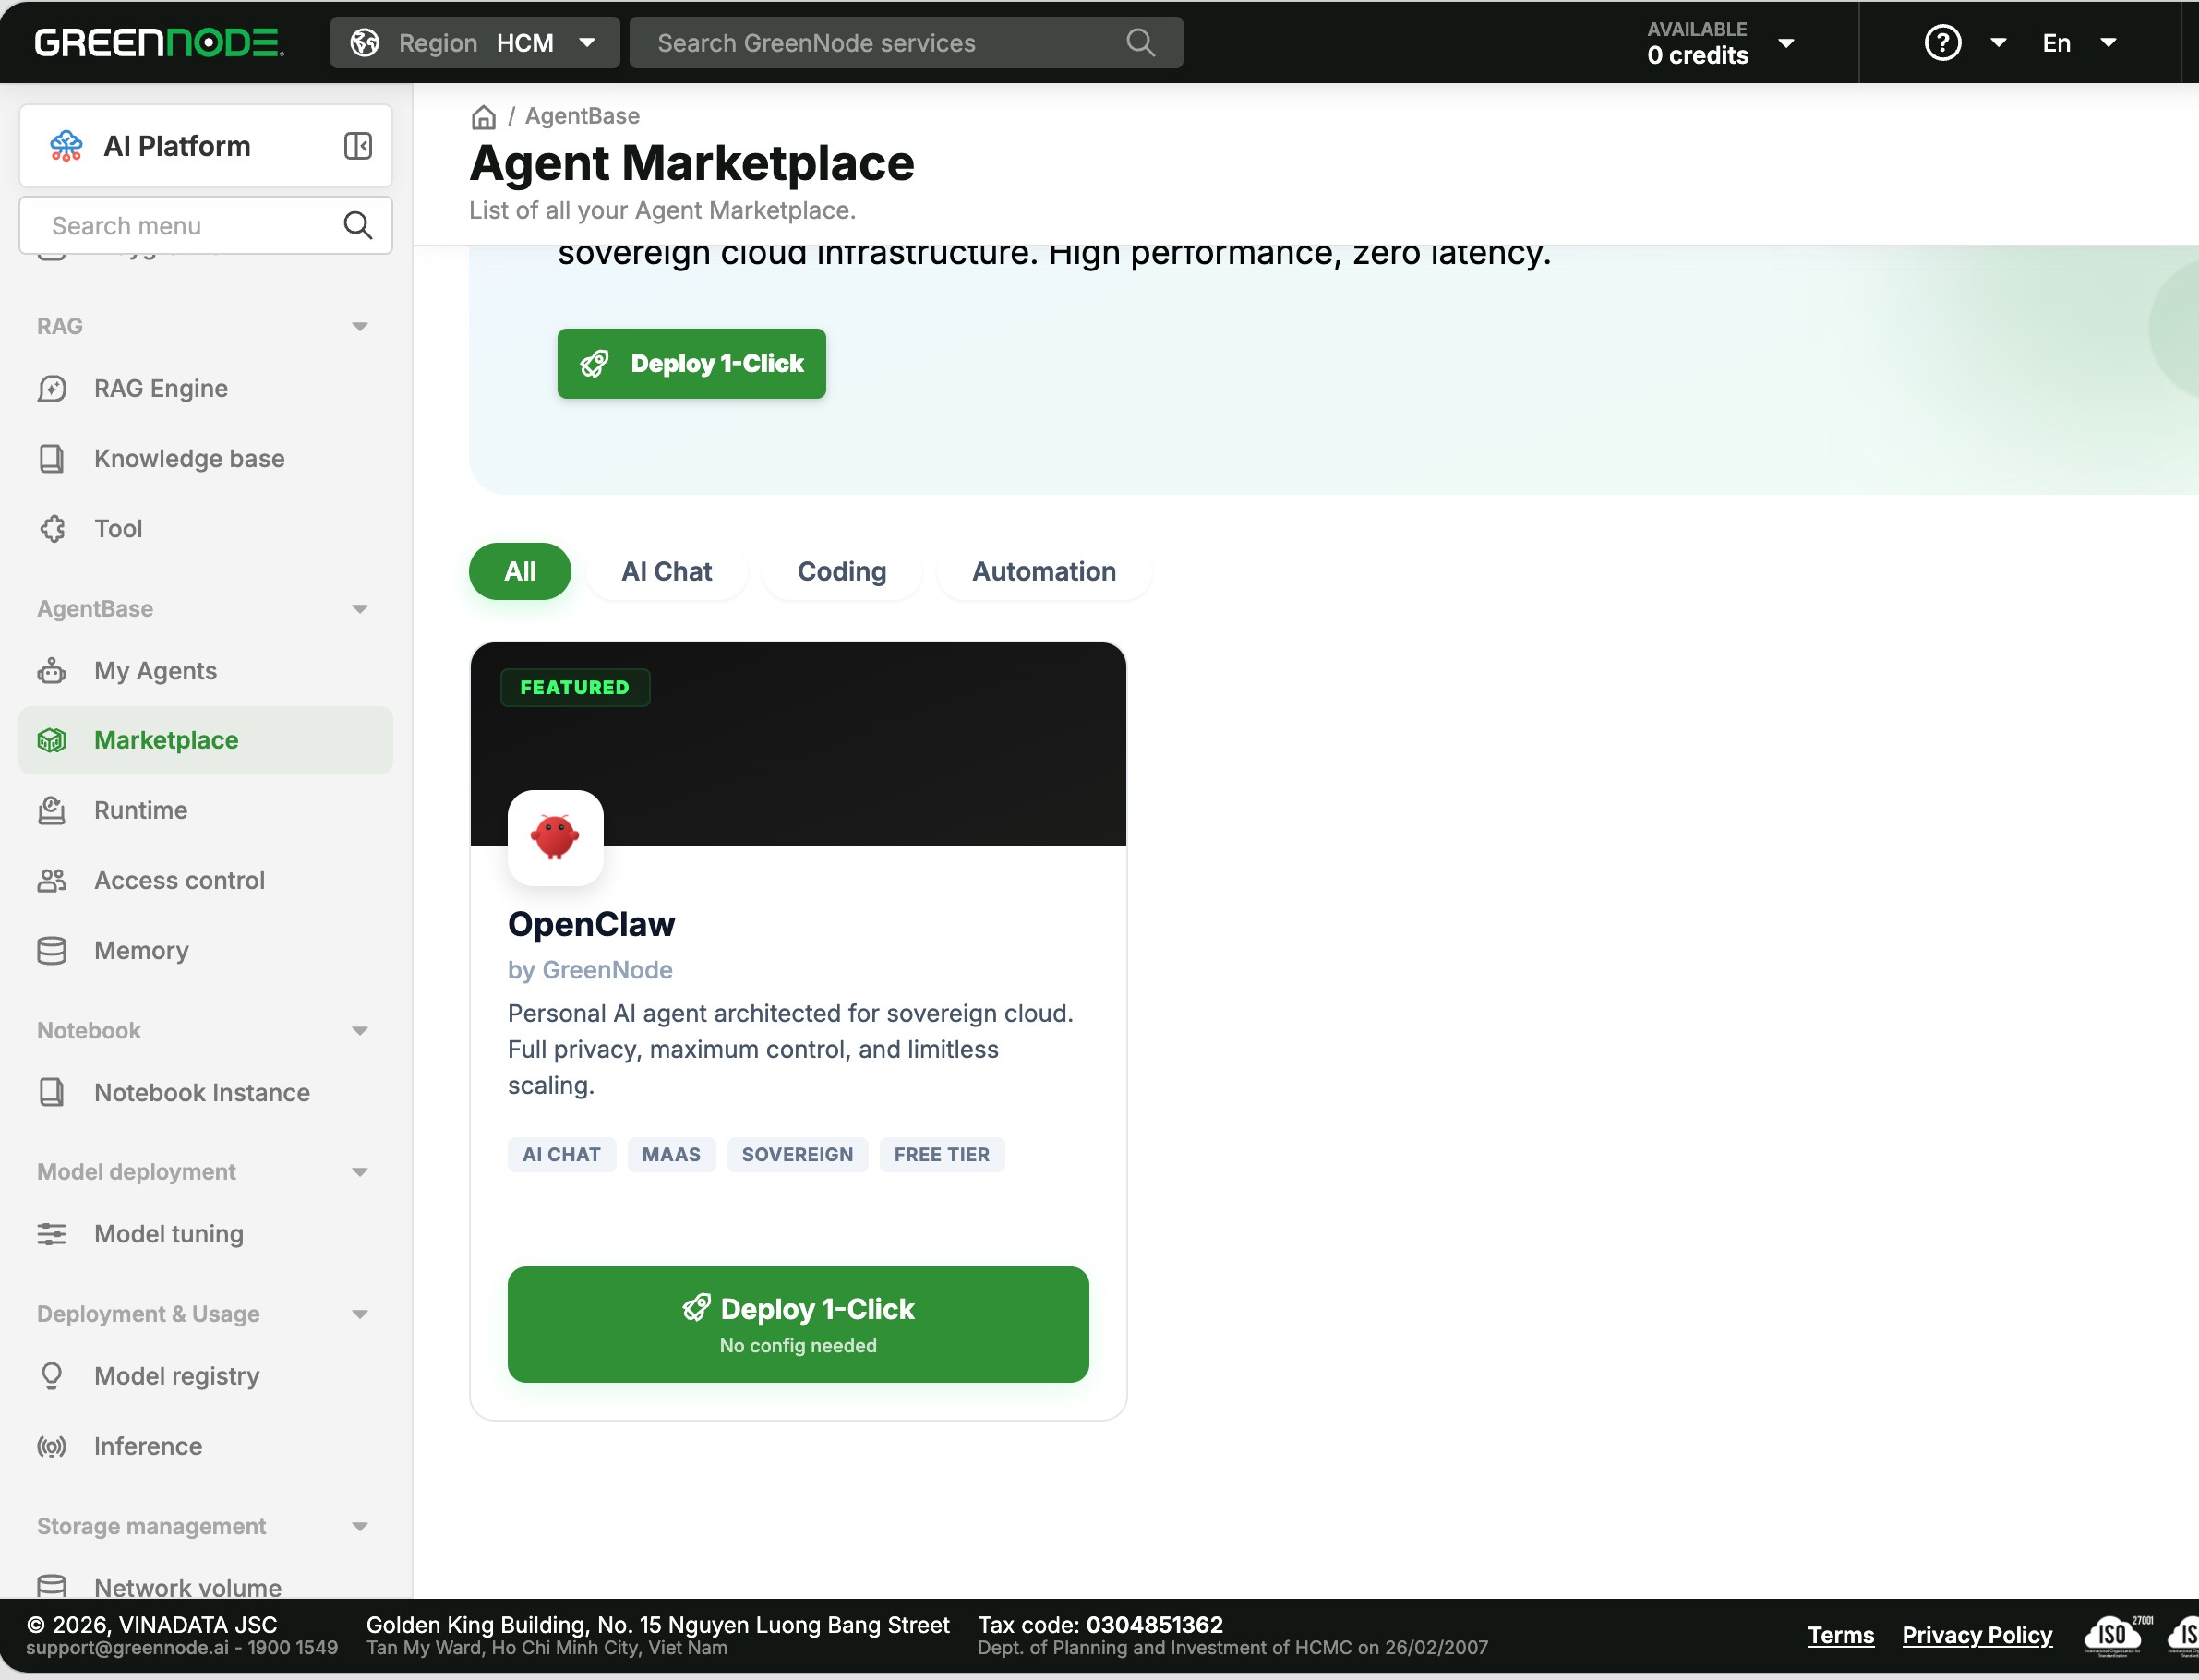Click the Model tuning sliders icon

coord(52,1234)
